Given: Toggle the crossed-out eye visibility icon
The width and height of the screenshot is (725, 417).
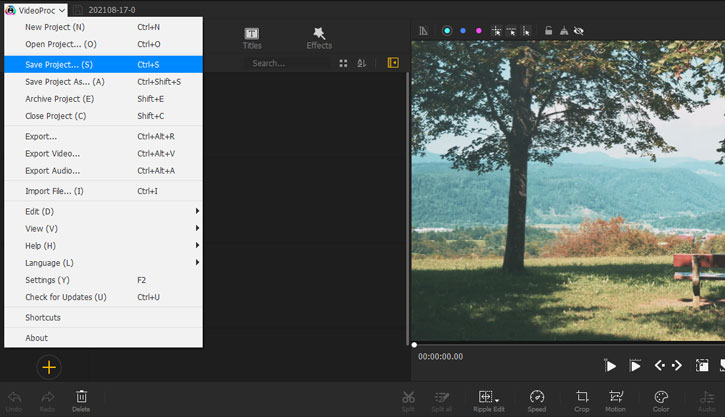Looking at the screenshot, I should (x=578, y=31).
